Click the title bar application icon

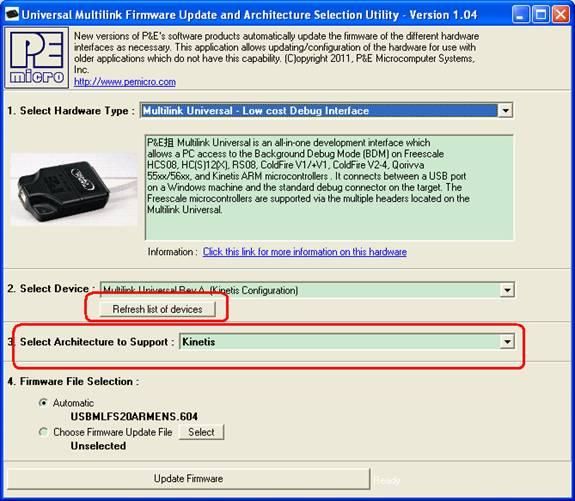12,15
